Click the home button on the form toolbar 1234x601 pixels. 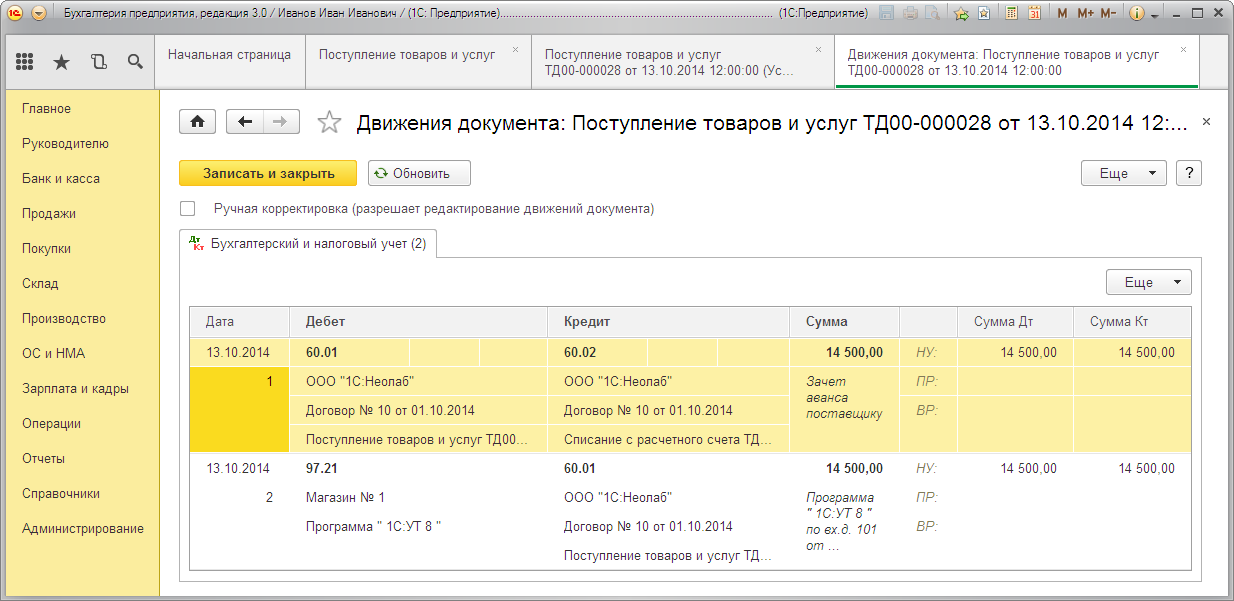tap(198, 121)
